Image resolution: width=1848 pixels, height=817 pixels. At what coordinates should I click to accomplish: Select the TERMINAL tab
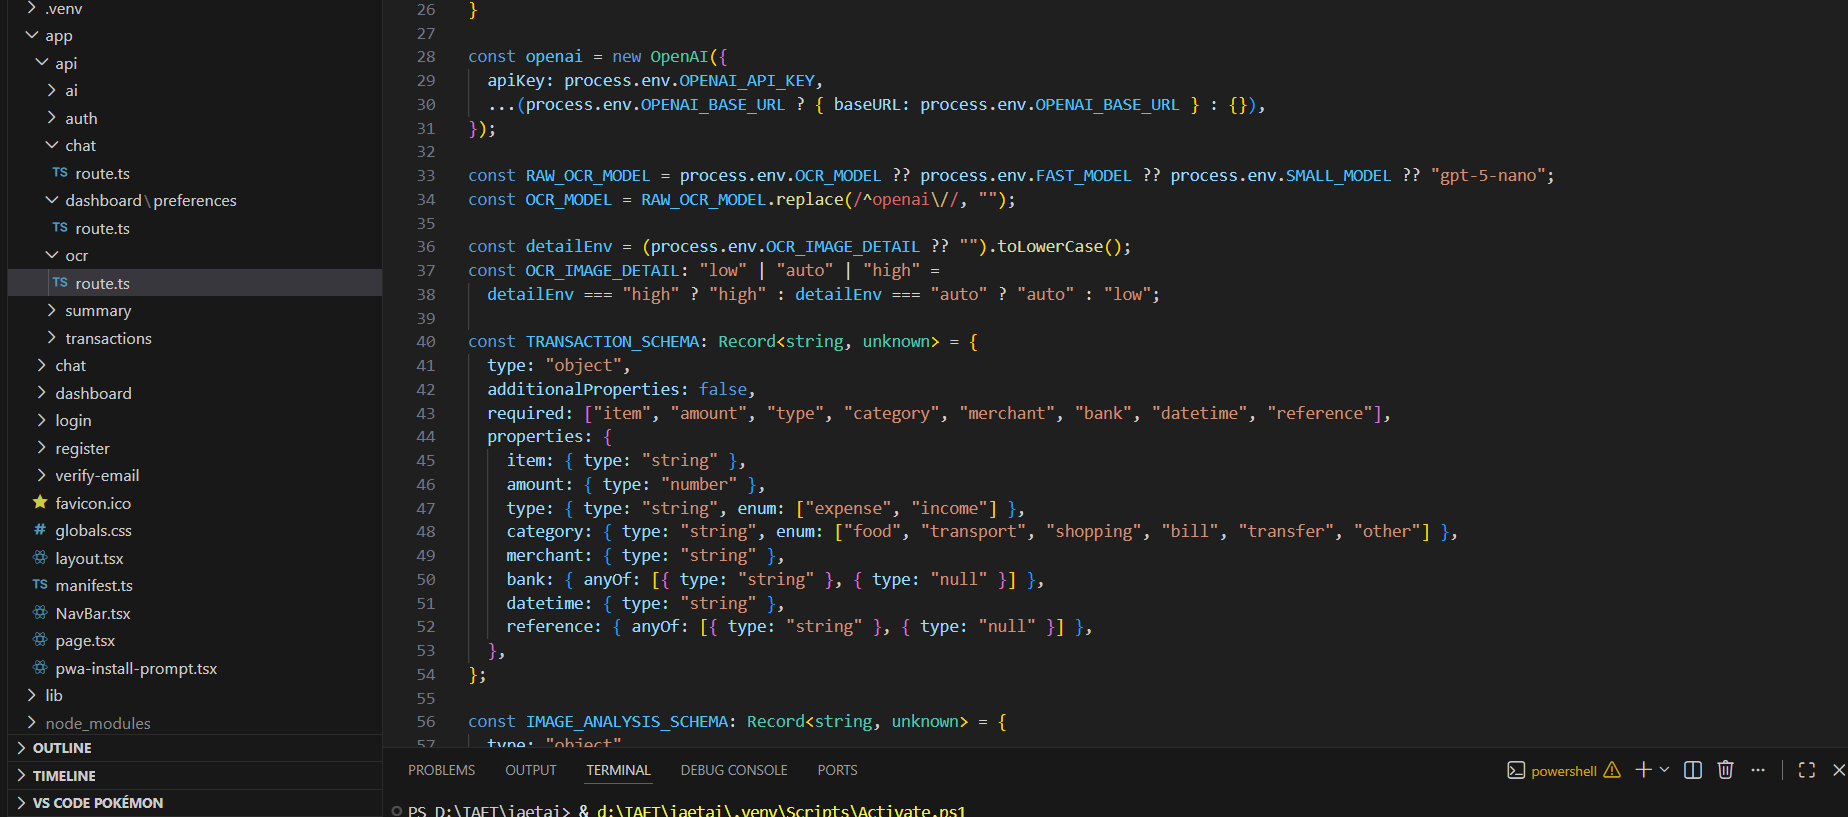point(618,770)
